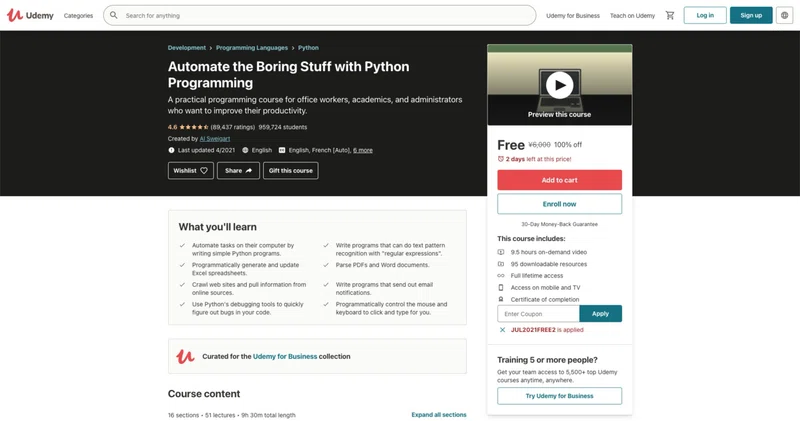Click Try Udemy for Business button
Screen dimensions: 800x421
(x=559, y=396)
